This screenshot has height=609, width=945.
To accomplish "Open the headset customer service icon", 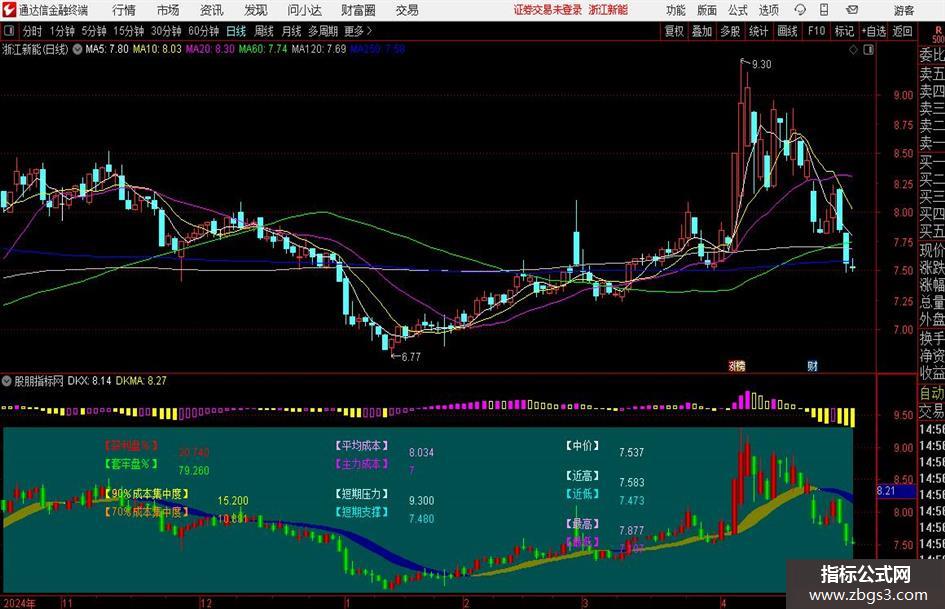I will 800,10.
